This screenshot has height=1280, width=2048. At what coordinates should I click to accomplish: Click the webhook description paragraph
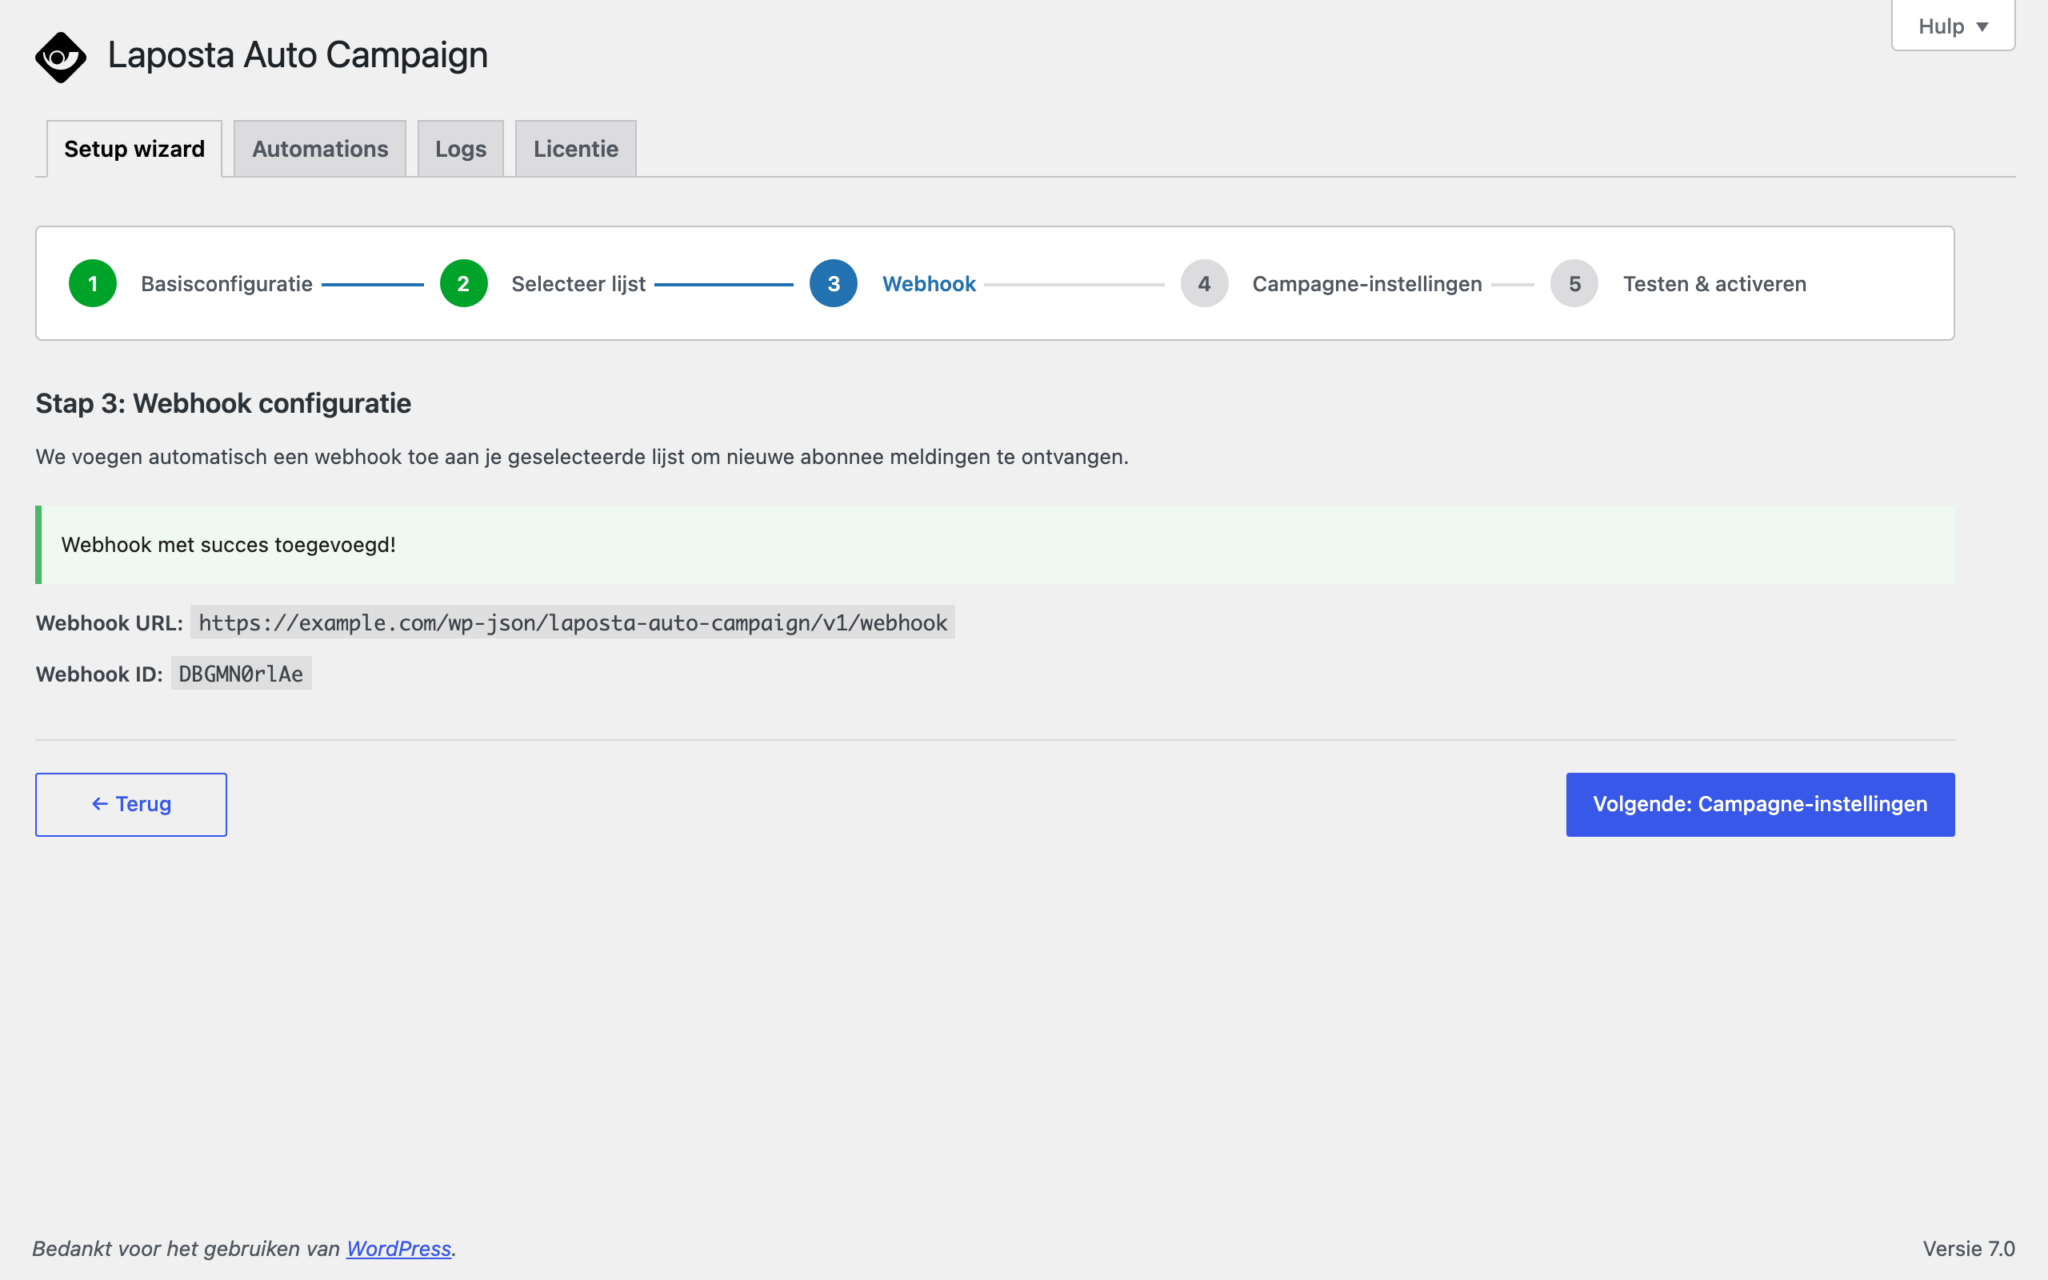tap(582, 457)
